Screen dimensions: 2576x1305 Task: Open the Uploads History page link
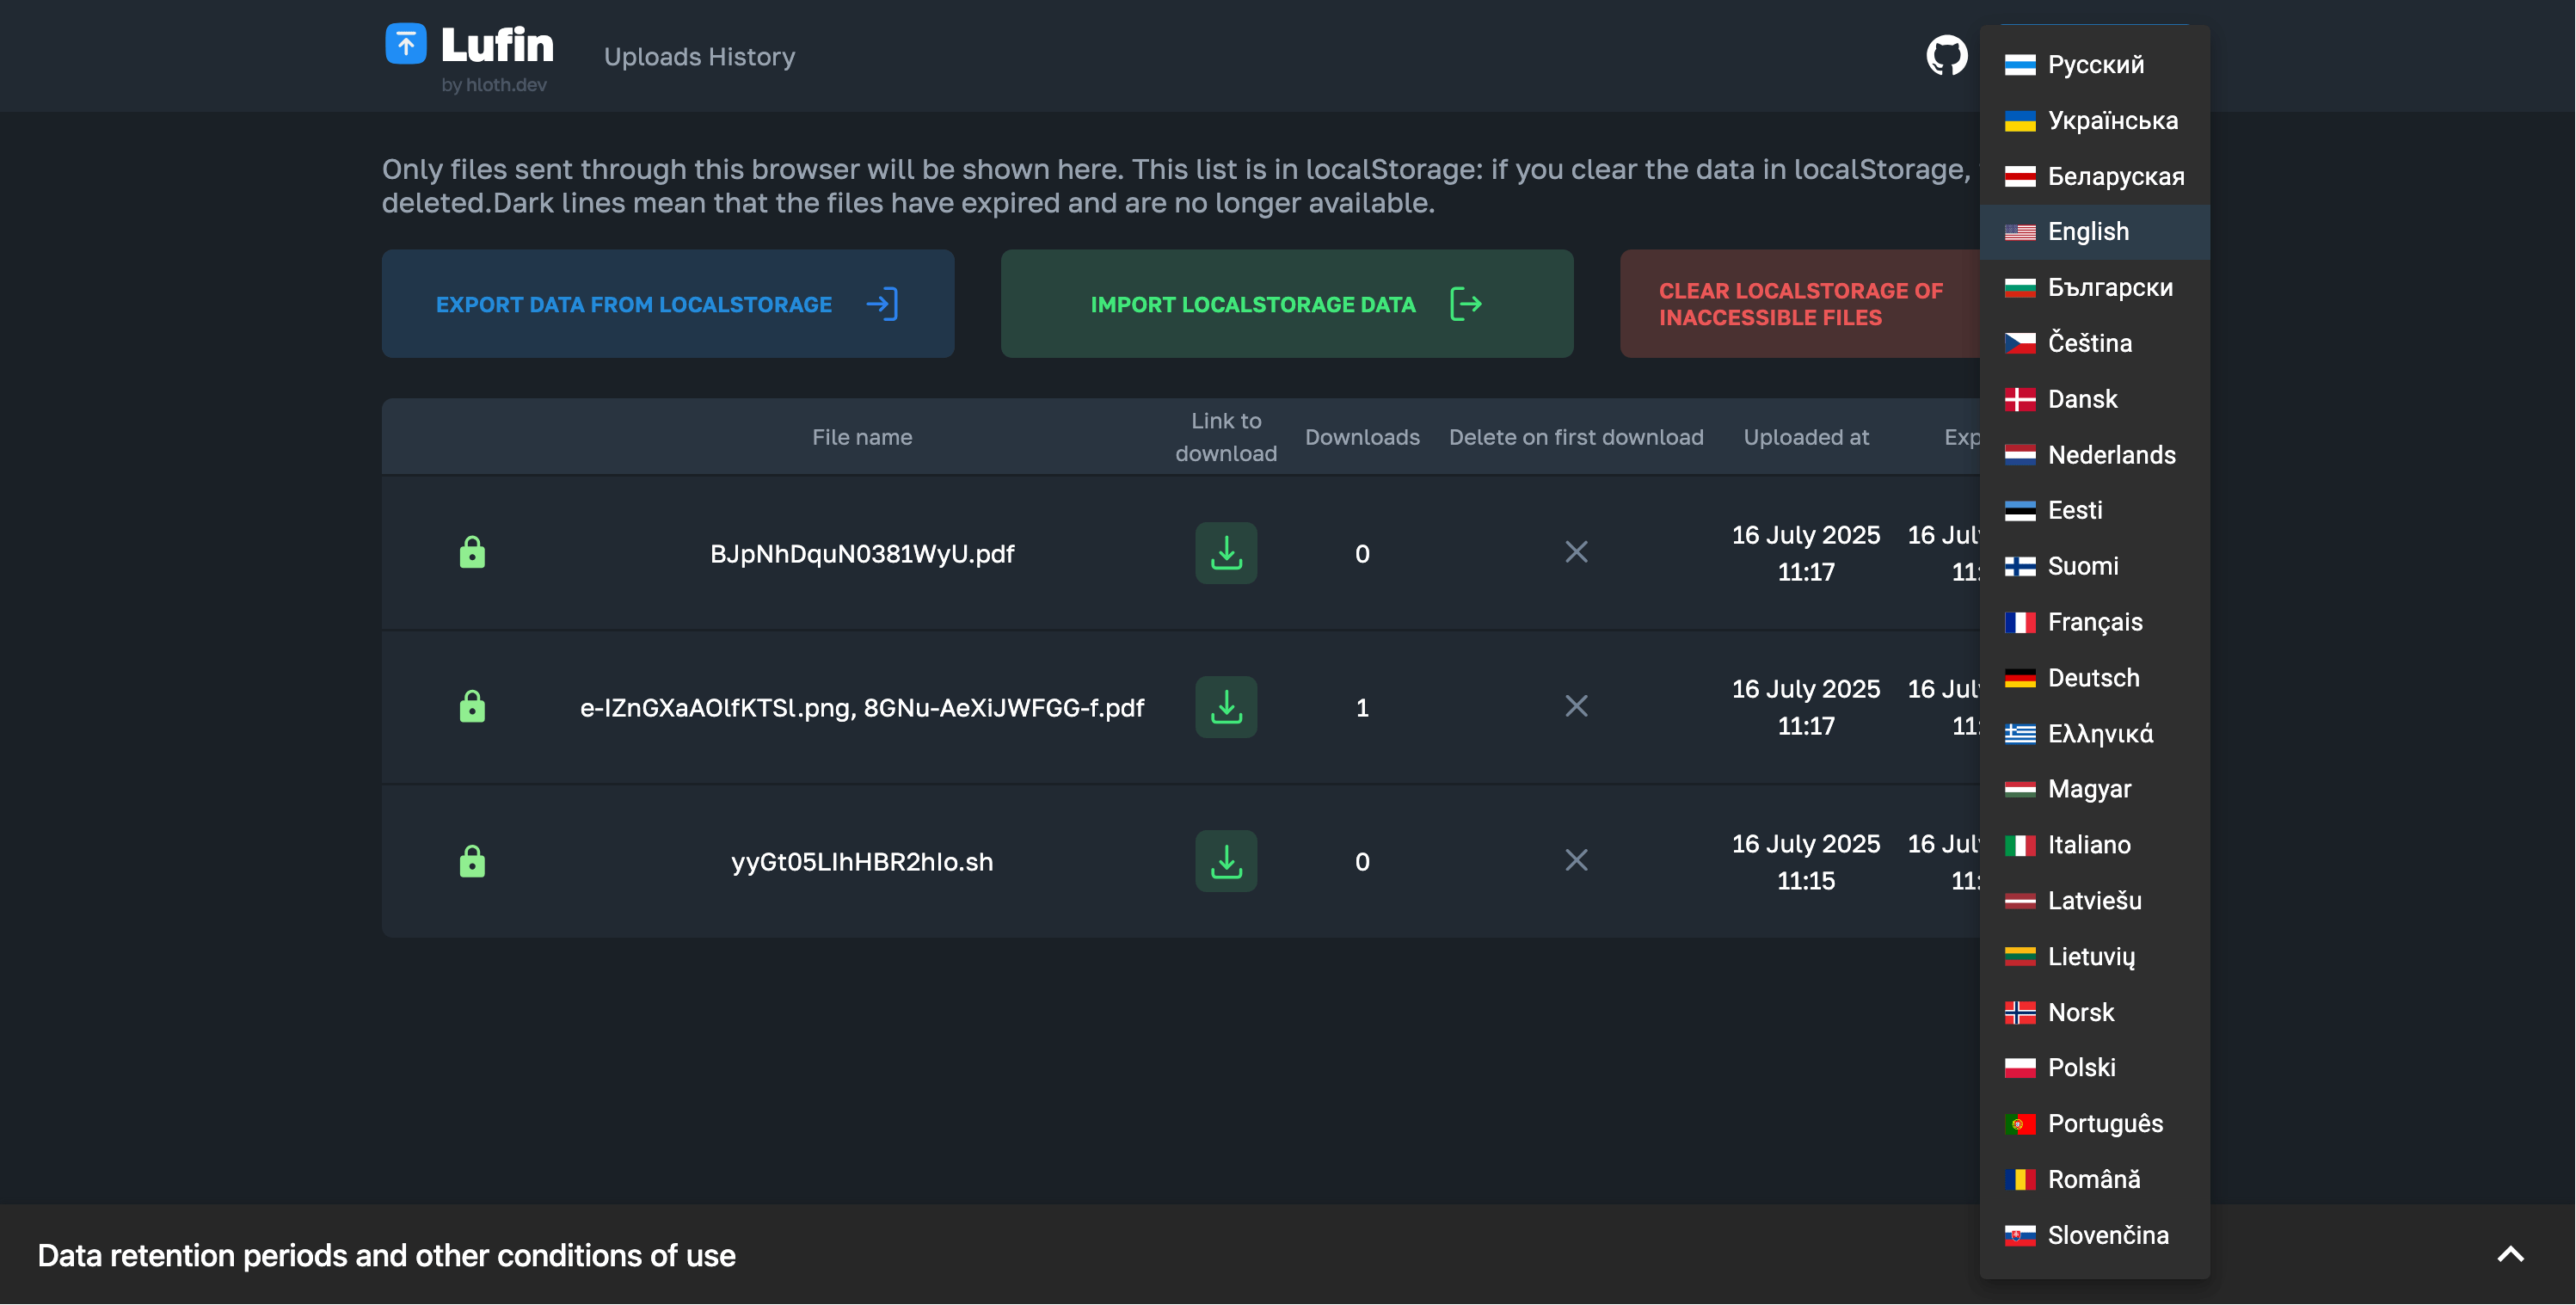[x=699, y=57]
